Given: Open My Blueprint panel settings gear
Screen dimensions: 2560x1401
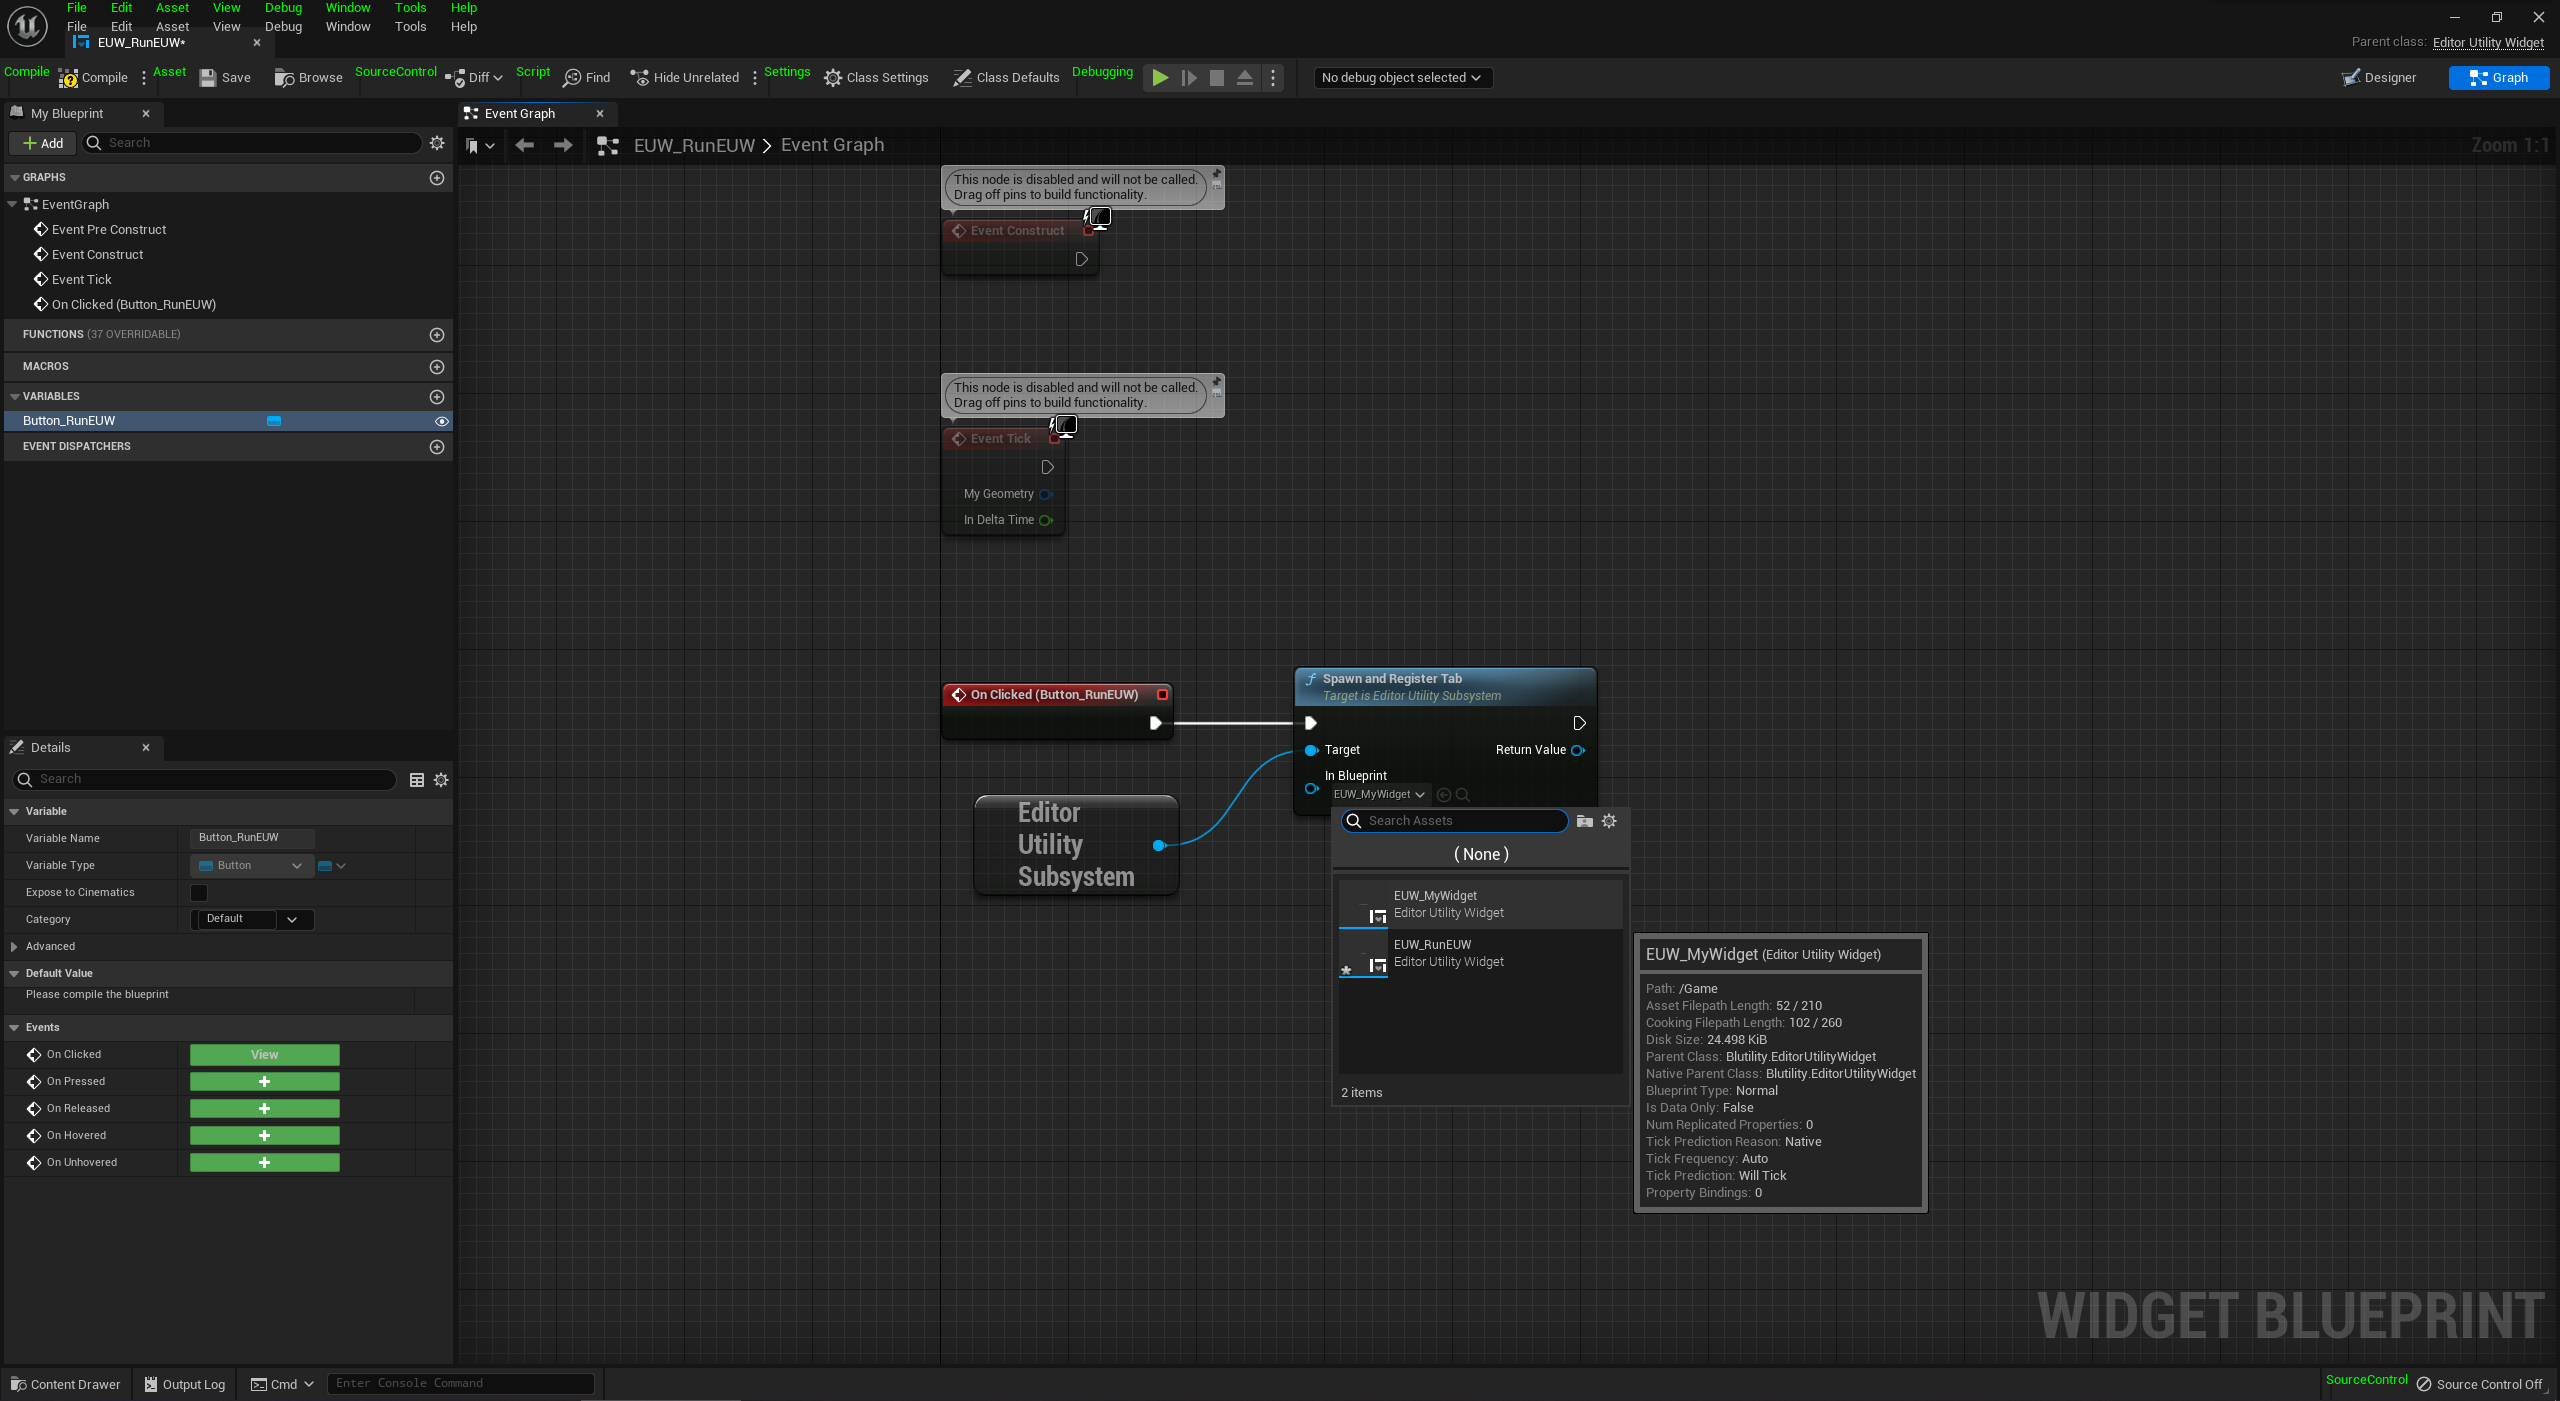Looking at the screenshot, I should 437,143.
